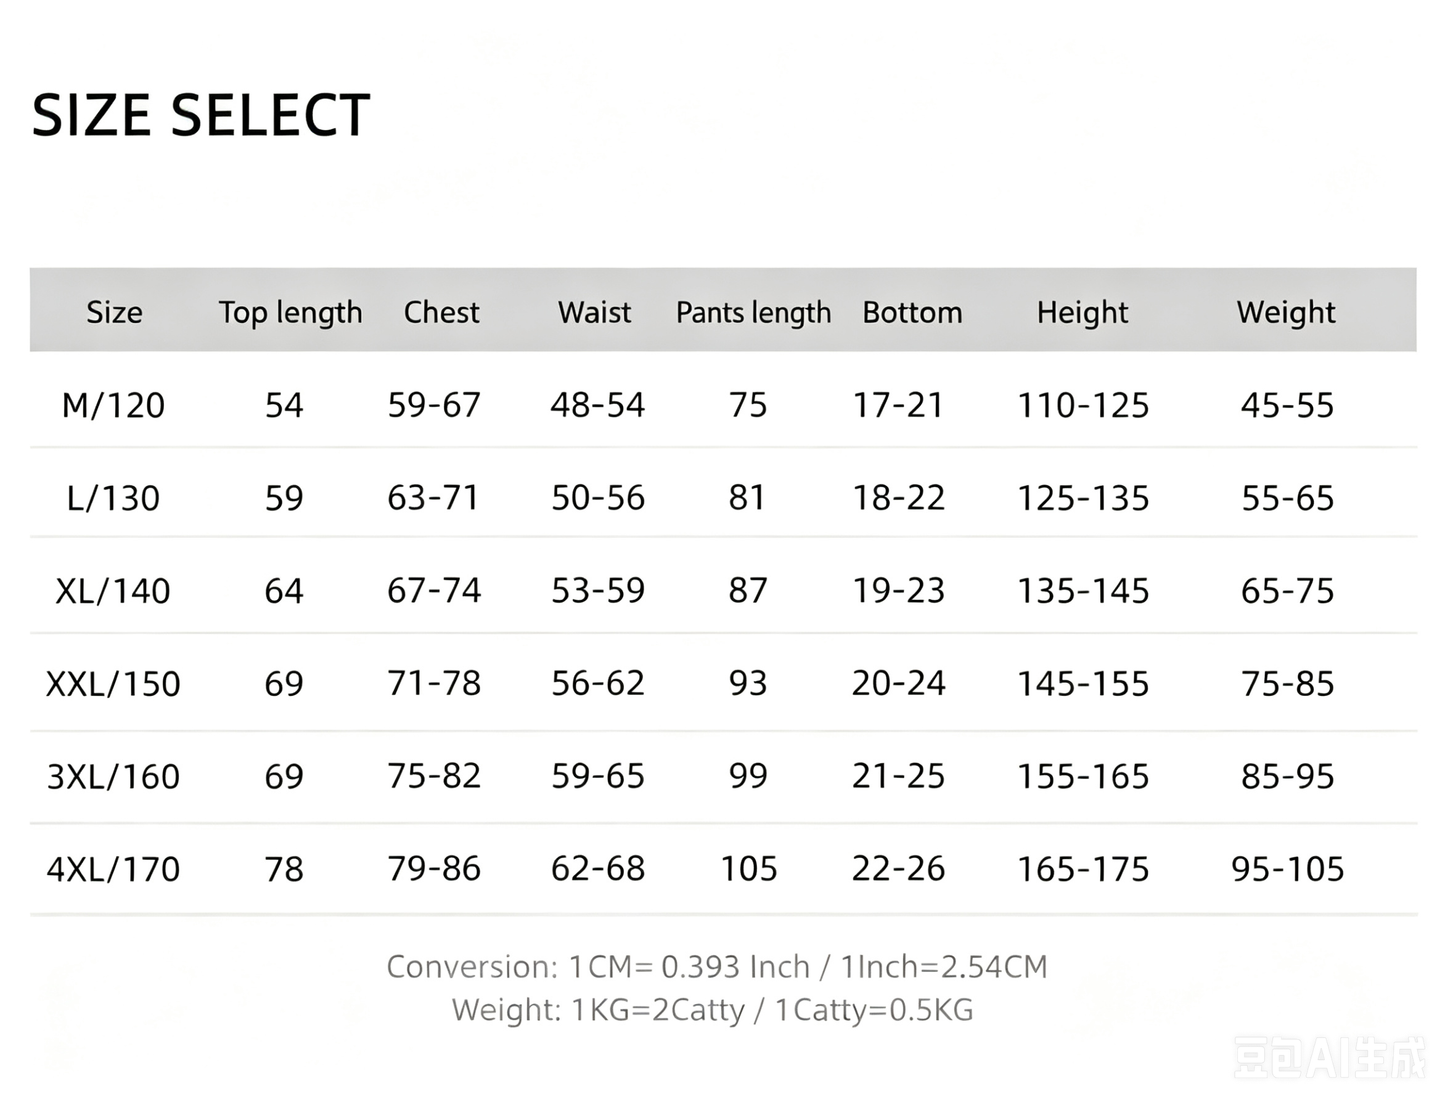This screenshot has height=1102, width=1445.
Task: Select the XL/140 size row label
Action: 113,591
